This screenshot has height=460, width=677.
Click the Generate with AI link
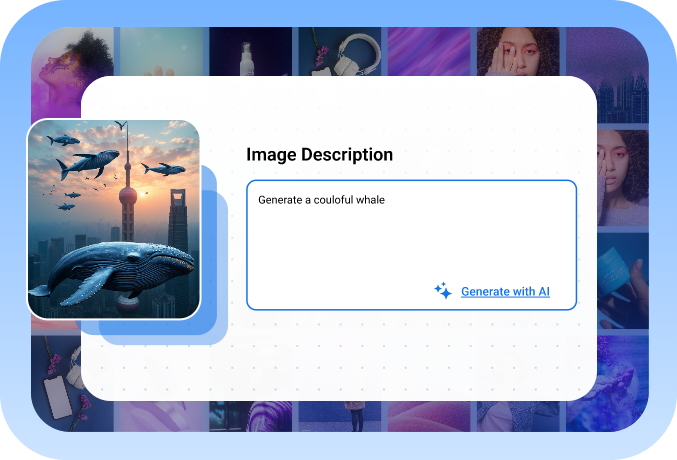(505, 292)
